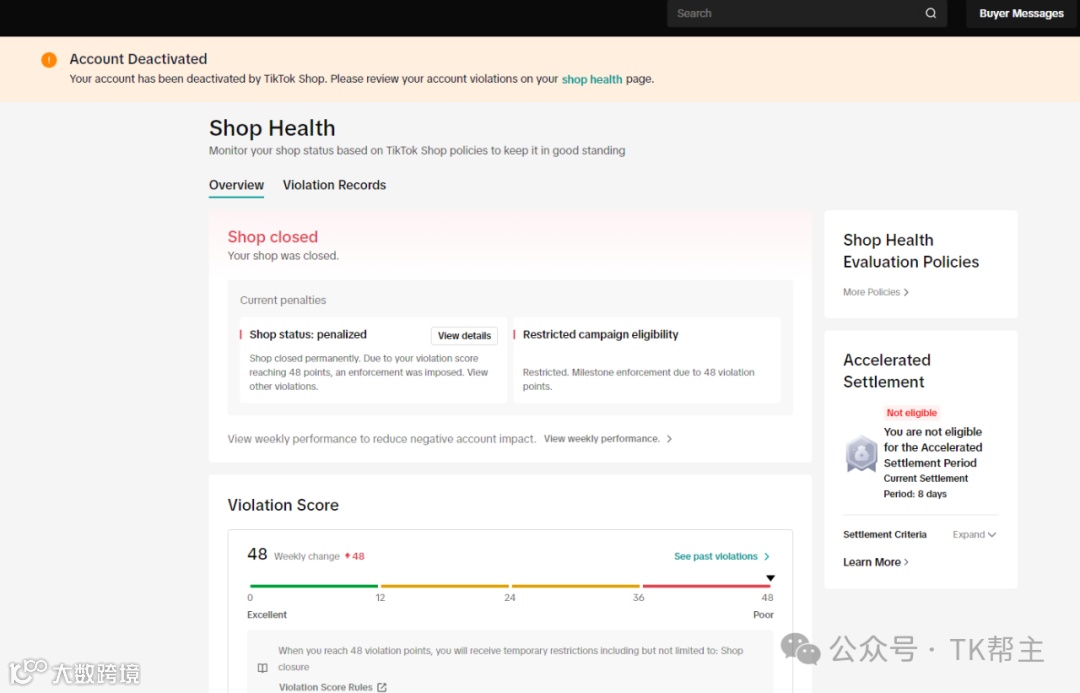Click the book icon beside violation note
Viewport: 1080px width, 693px height.
pos(262,668)
